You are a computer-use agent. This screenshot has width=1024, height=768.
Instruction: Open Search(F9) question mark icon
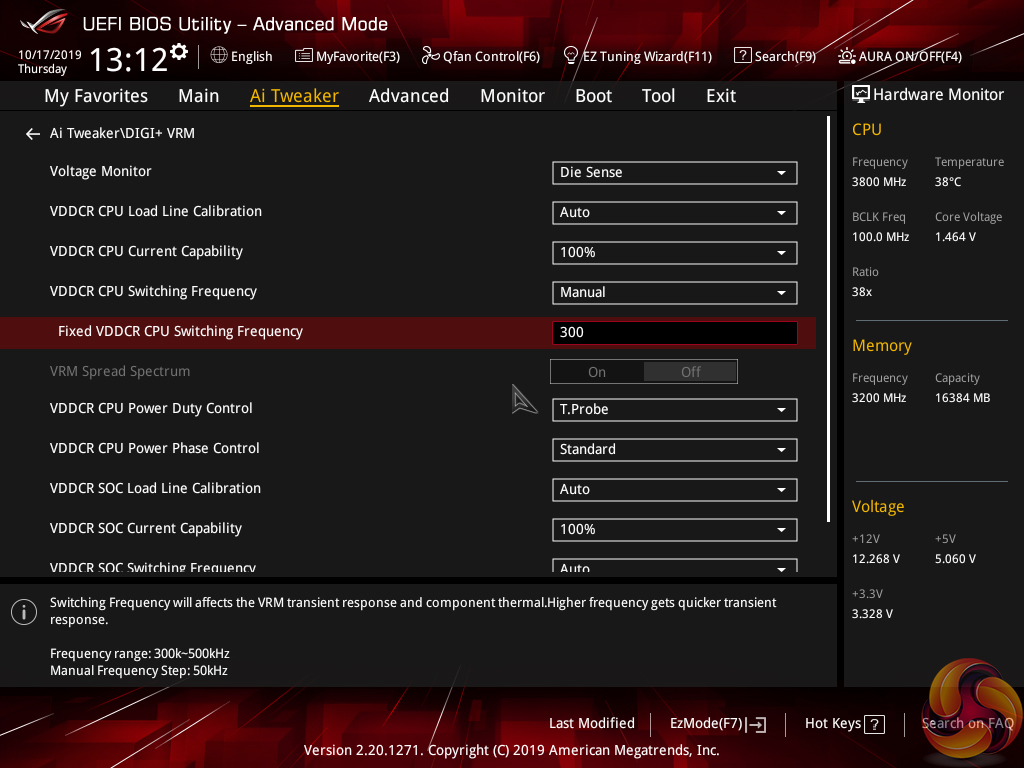(x=742, y=56)
